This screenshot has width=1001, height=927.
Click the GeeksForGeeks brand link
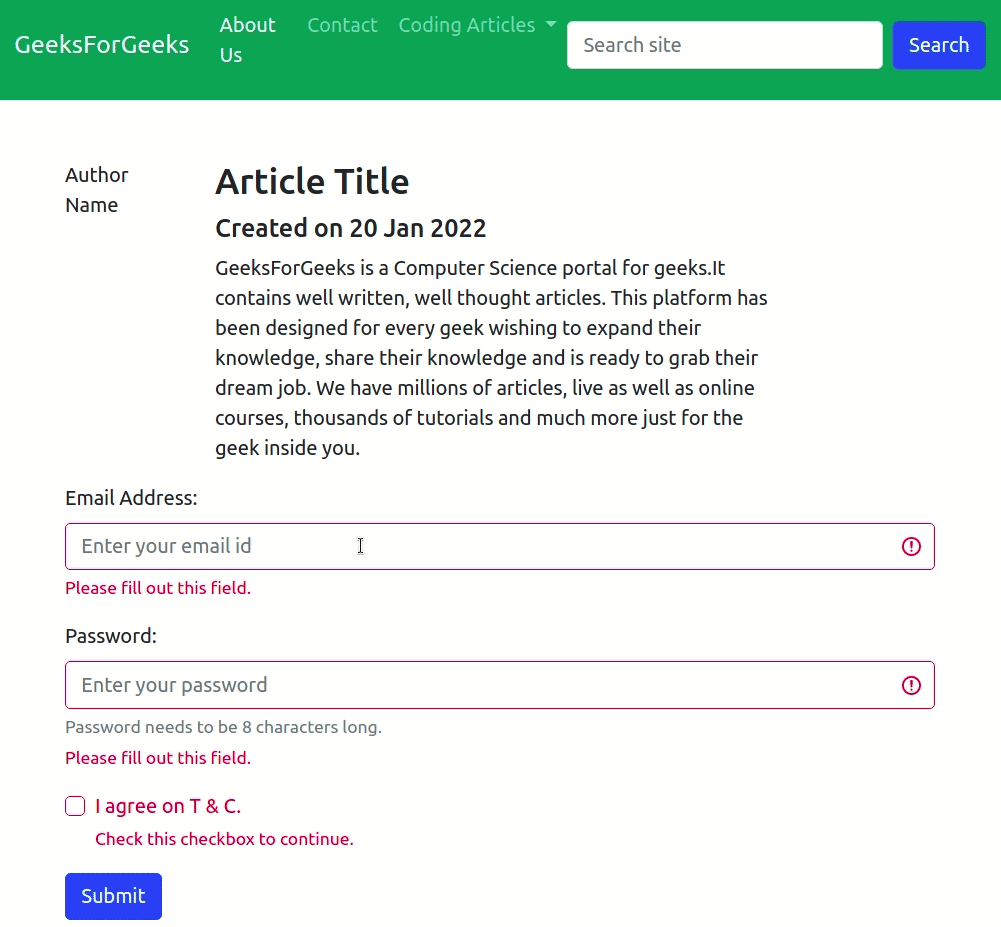pos(102,44)
